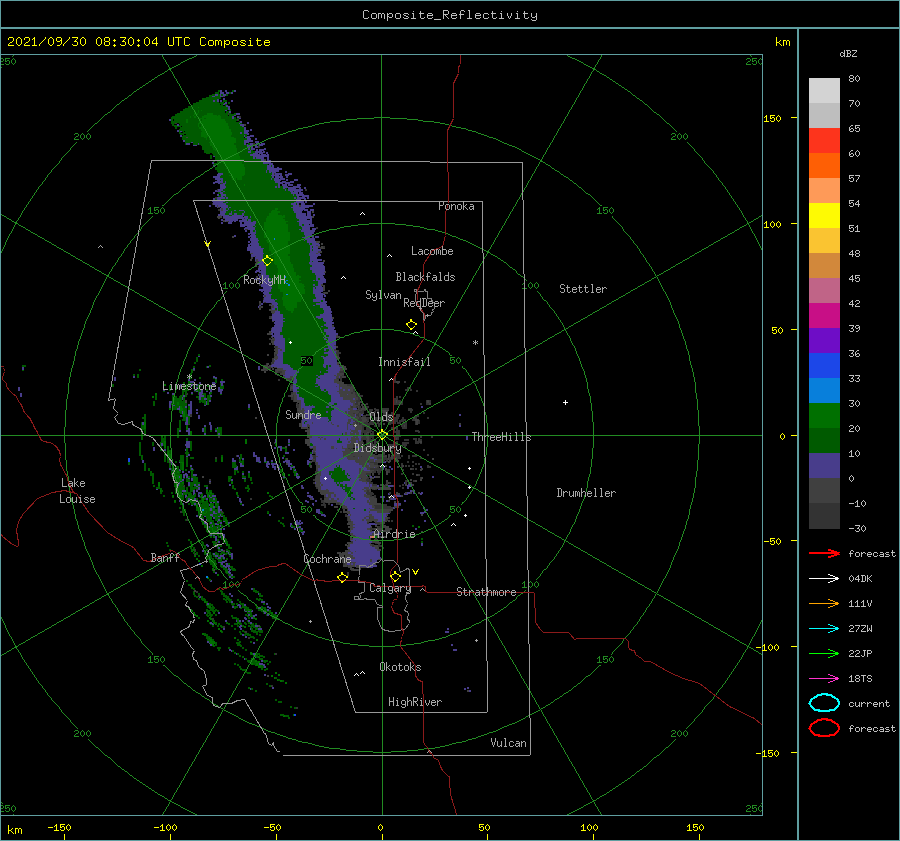Click the Vulcan town label
This screenshot has height=841, width=900.
(x=509, y=743)
